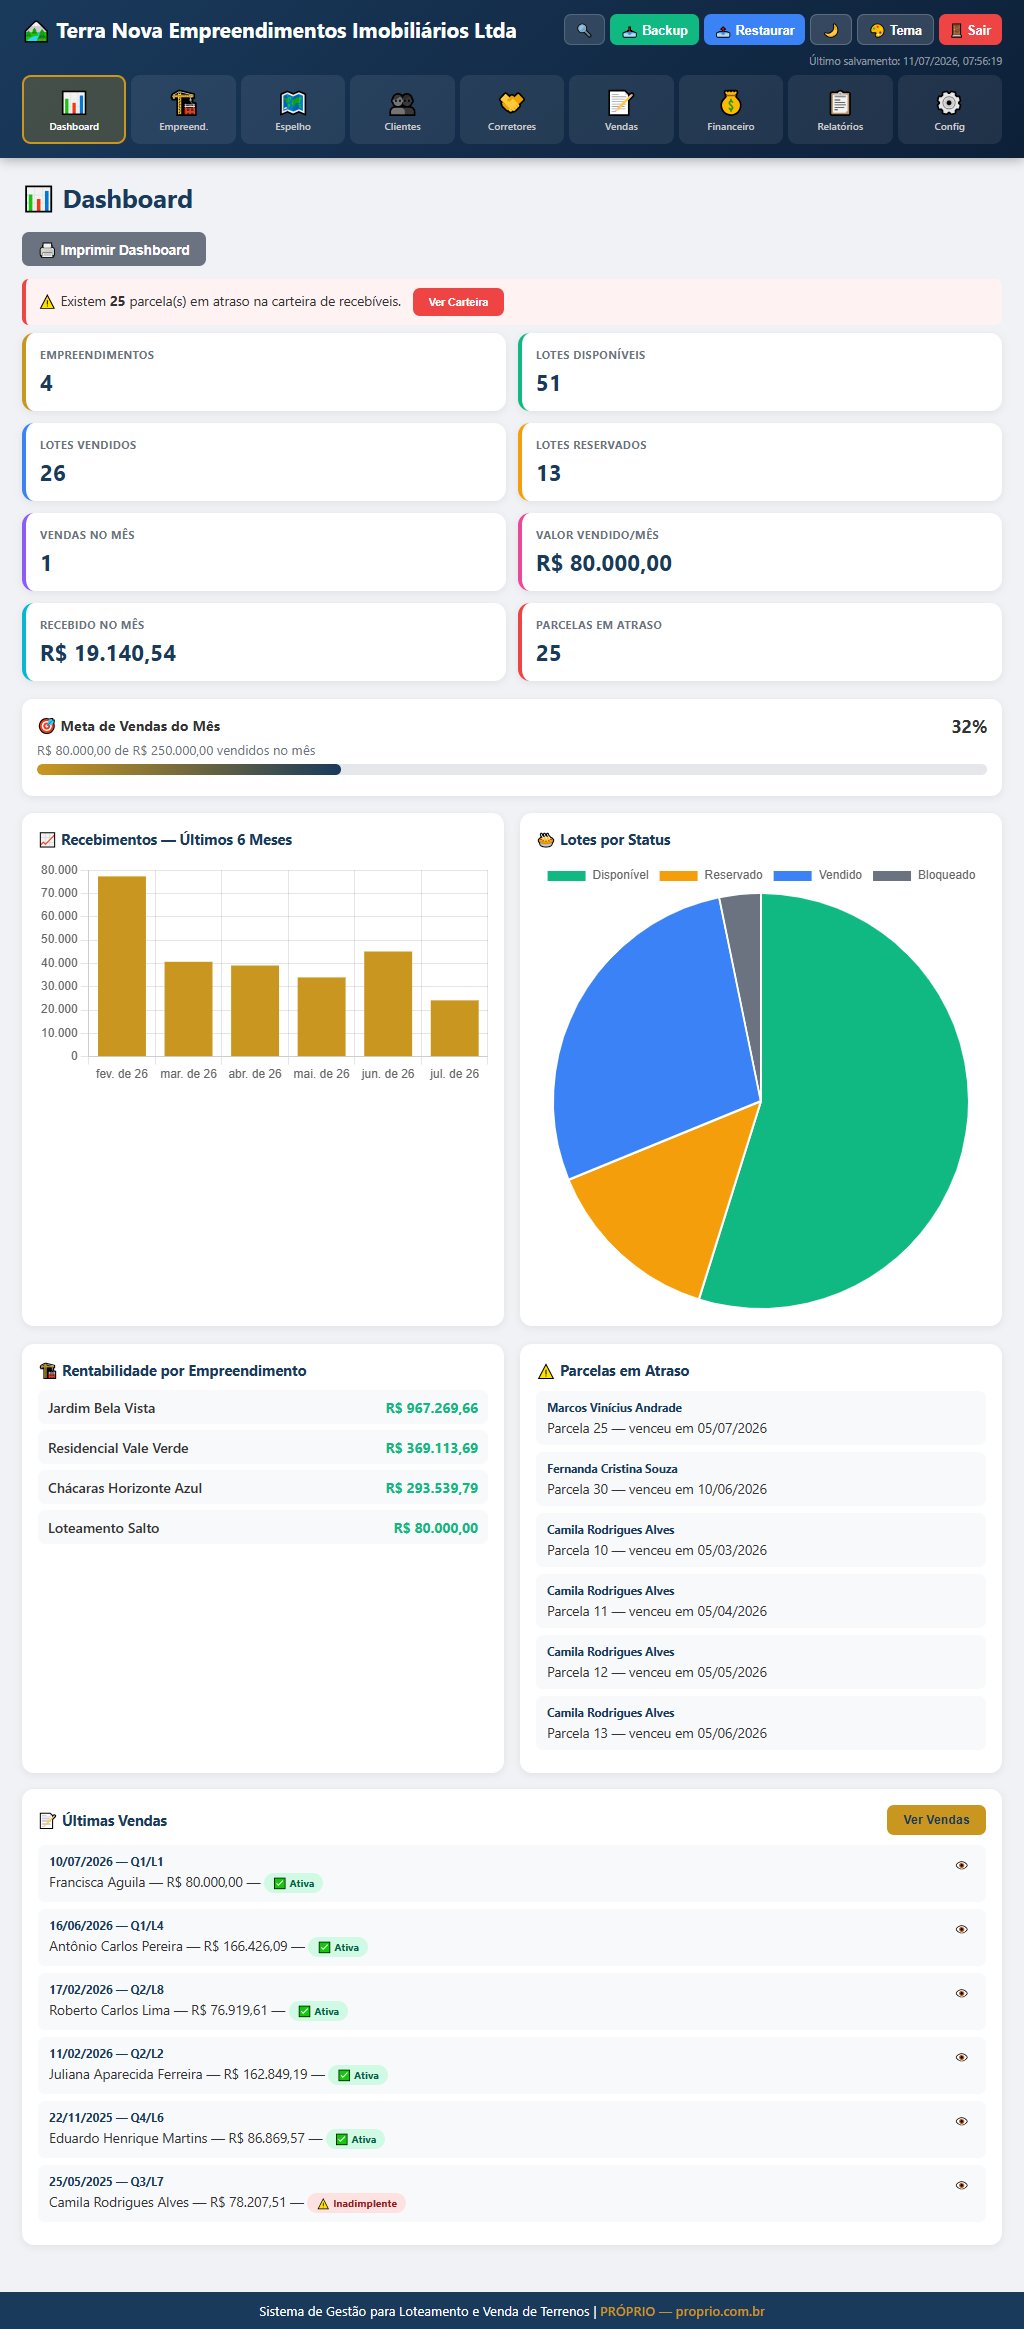1024x2329 pixels.
Task: Click the Ativa badge on Francisca Aguila sale
Action: click(x=294, y=1883)
